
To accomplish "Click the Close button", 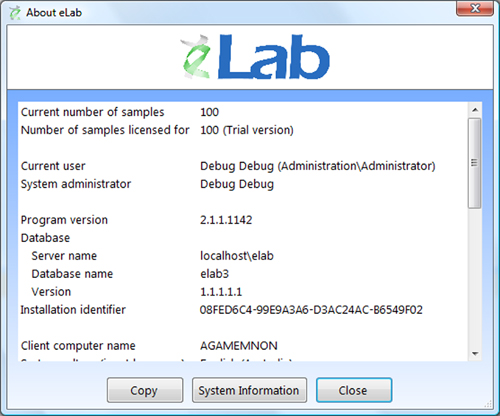I will (354, 390).
